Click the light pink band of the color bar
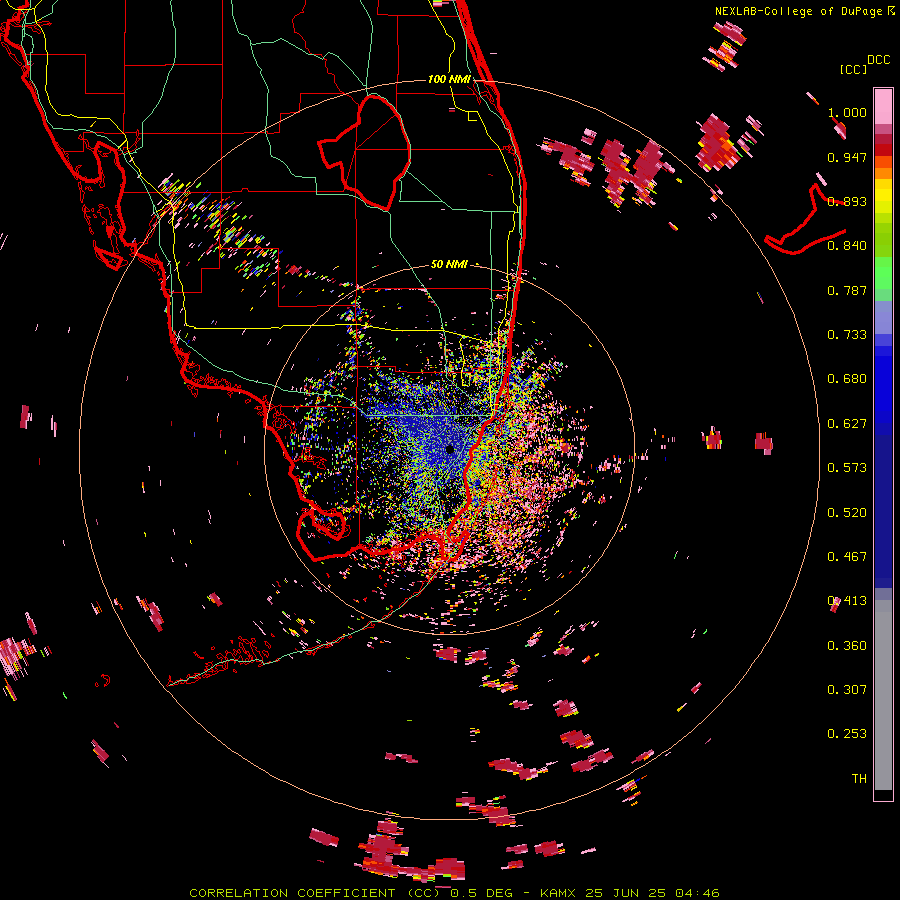This screenshot has width=900, height=900. coord(883,106)
